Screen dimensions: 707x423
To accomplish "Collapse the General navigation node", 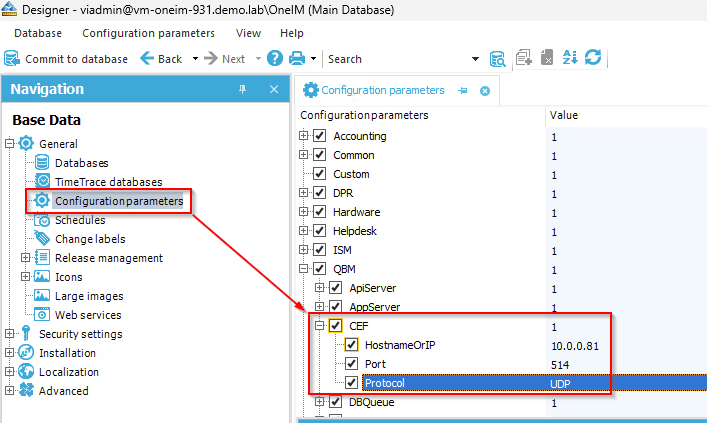I will (x=9, y=143).
